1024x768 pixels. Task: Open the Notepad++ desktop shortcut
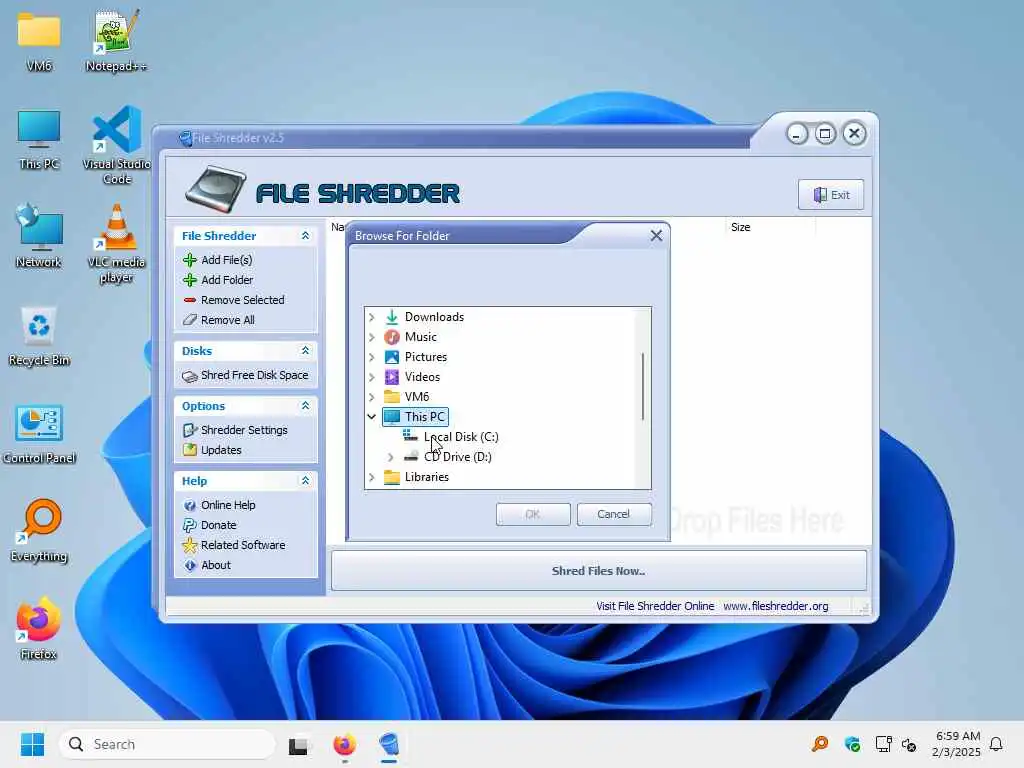[x=116, y=40]
